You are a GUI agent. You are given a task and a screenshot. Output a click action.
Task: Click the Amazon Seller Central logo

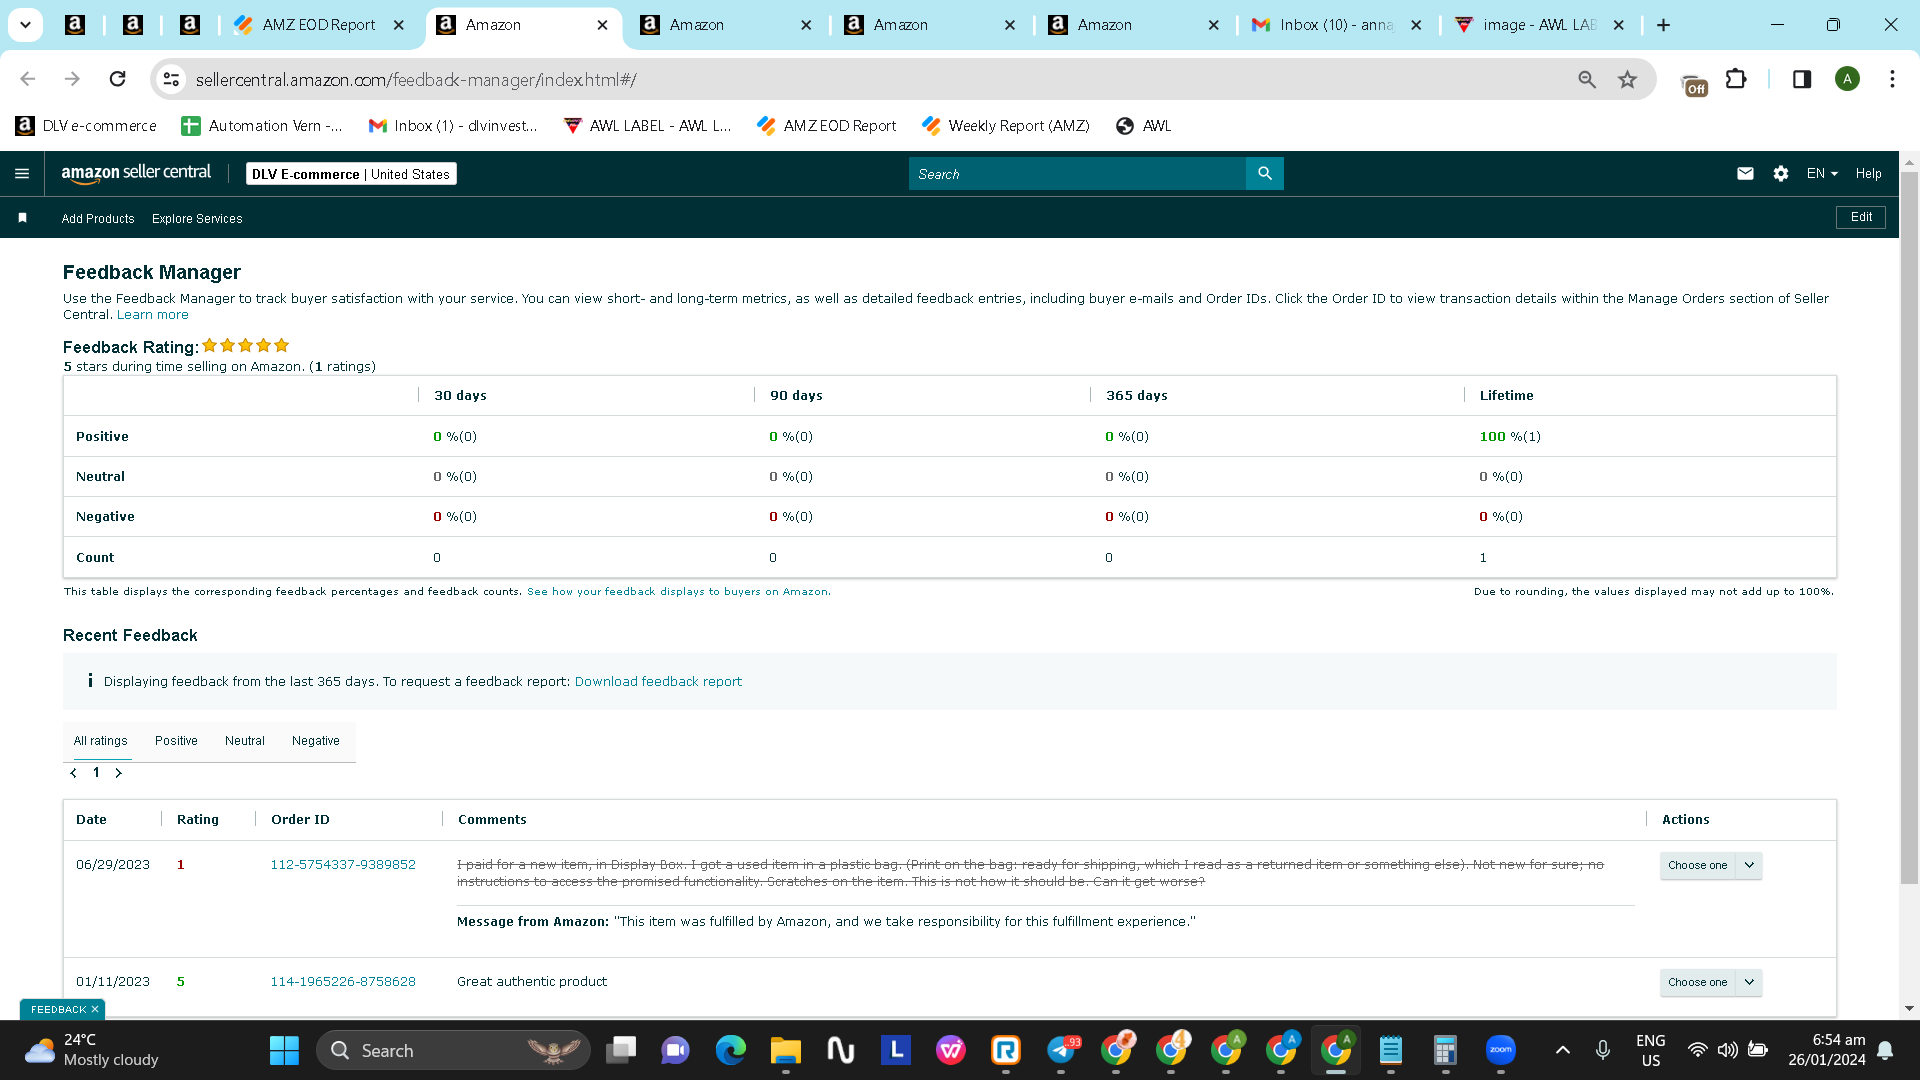pyautogui.click(x=136, y=173)
